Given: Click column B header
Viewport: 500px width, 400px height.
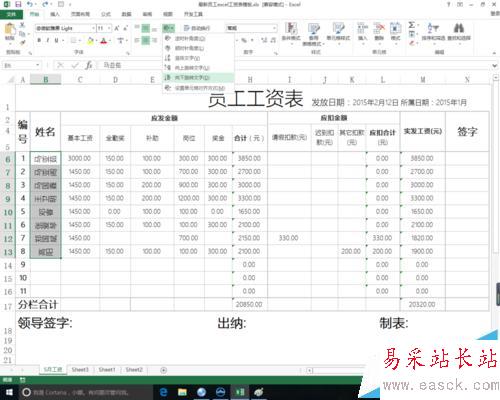Looking at the screenshot, I should click(46, 79).
